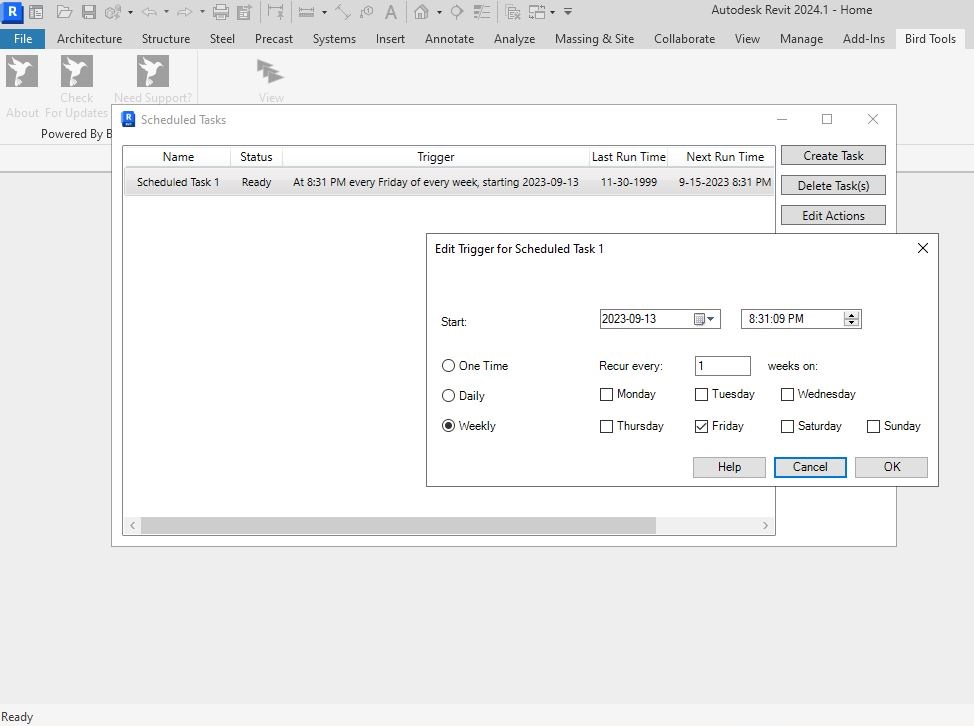
Task: Click the Undo arrow icon
Action: point(149,12)
